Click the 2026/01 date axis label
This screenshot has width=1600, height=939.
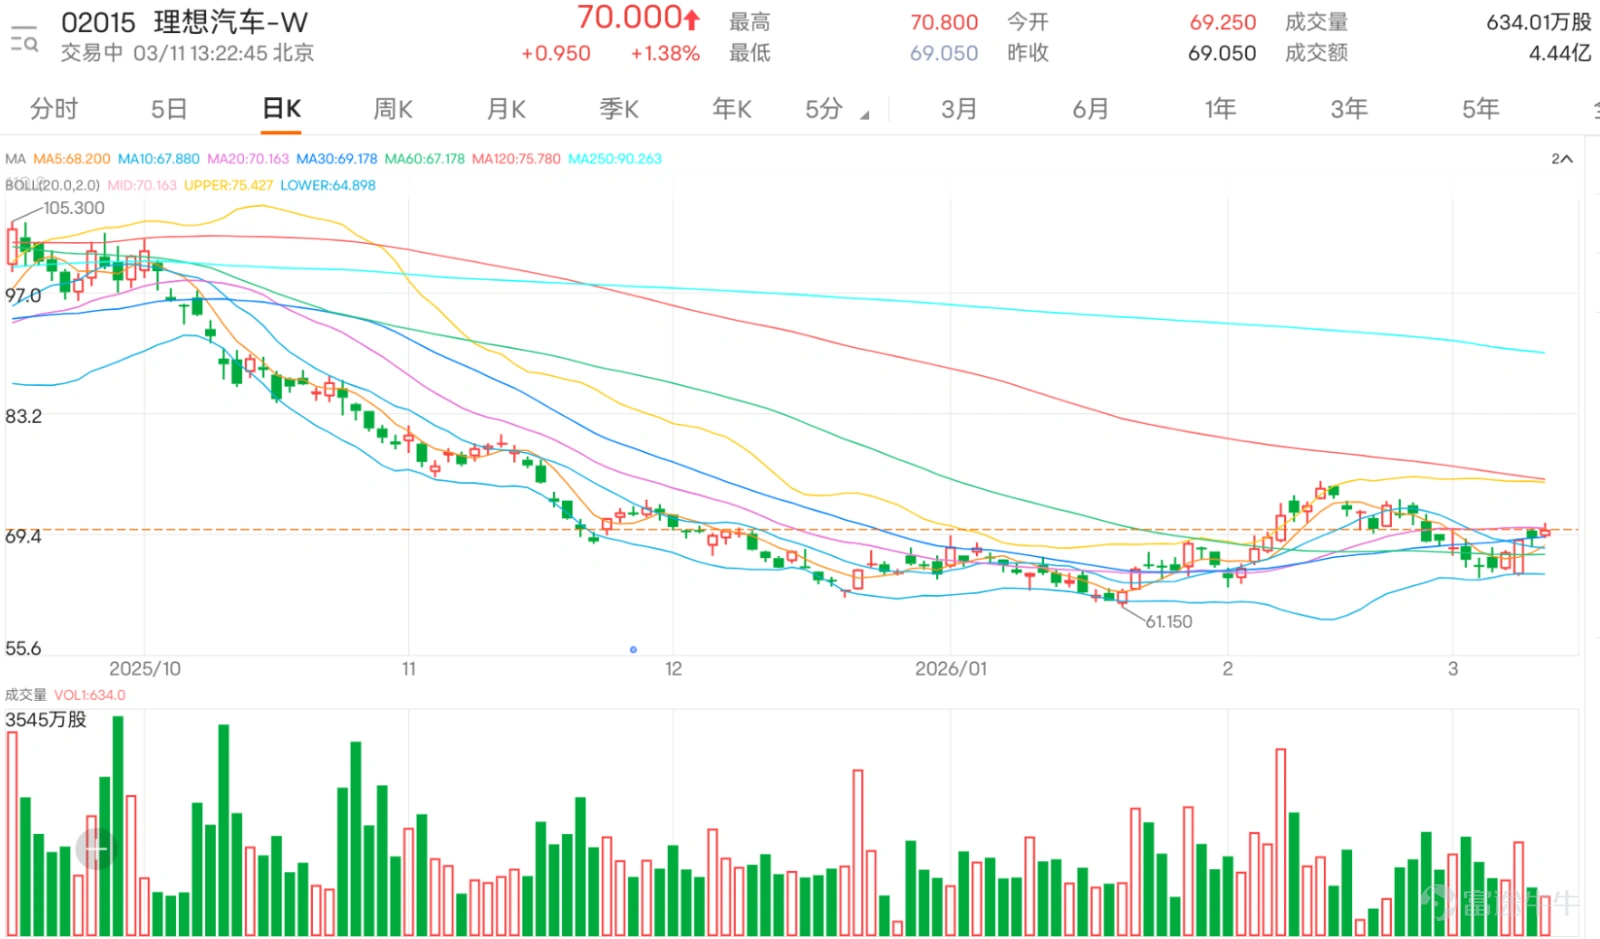tap(951, 668)
